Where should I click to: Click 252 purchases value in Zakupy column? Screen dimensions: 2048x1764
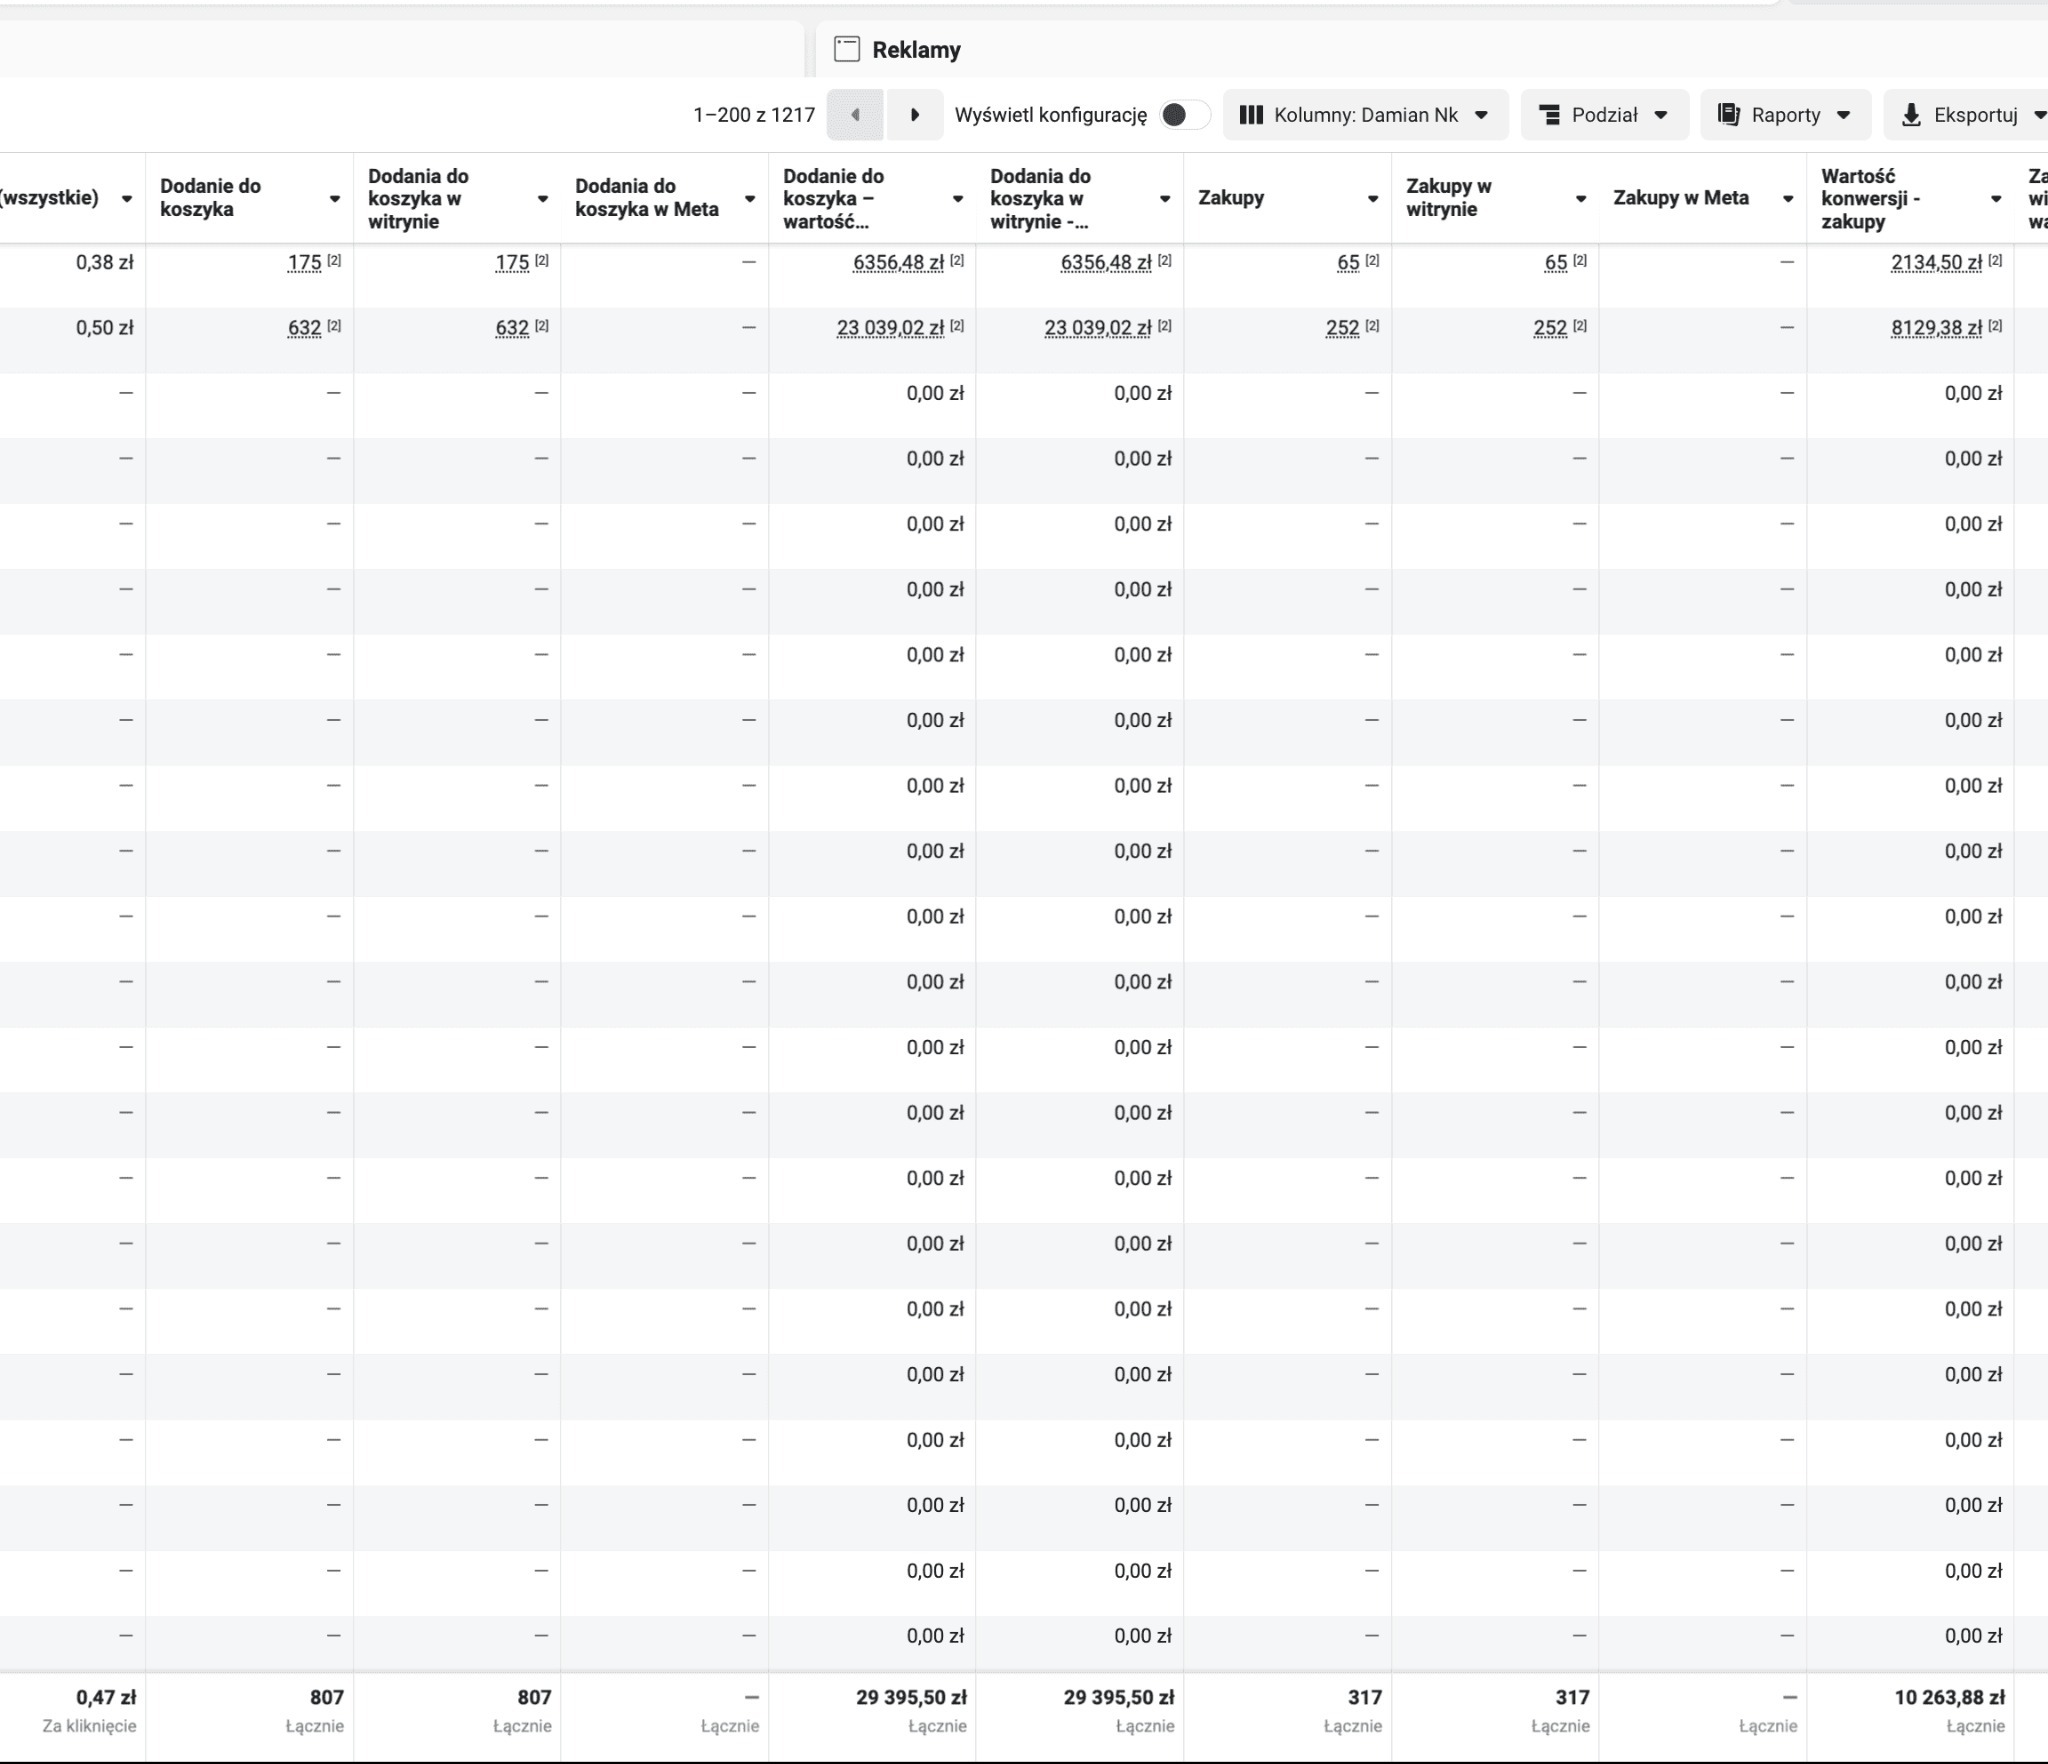coord(1342,328)
